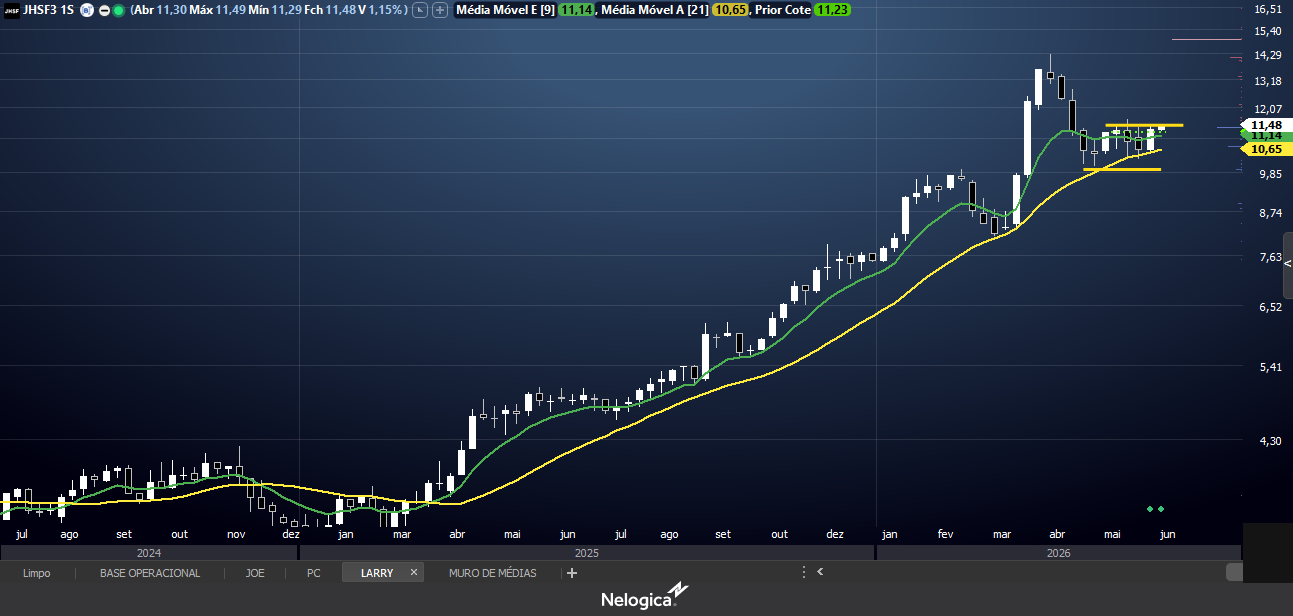Viewport: 1293px width, 616px height.
Task: Click the 2026 year bar on timeline
Action: click(x=1058, y=552)
